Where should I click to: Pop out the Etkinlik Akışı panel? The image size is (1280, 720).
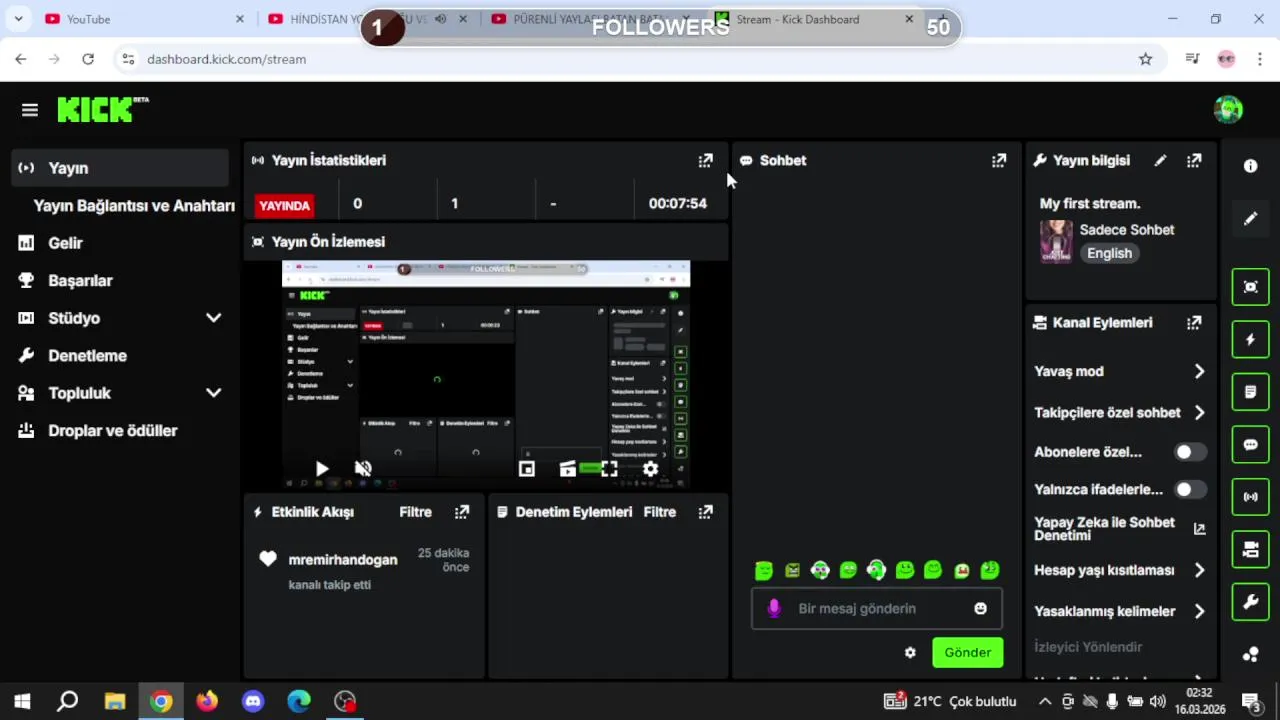pyautogui.click(x=461, y=512)
